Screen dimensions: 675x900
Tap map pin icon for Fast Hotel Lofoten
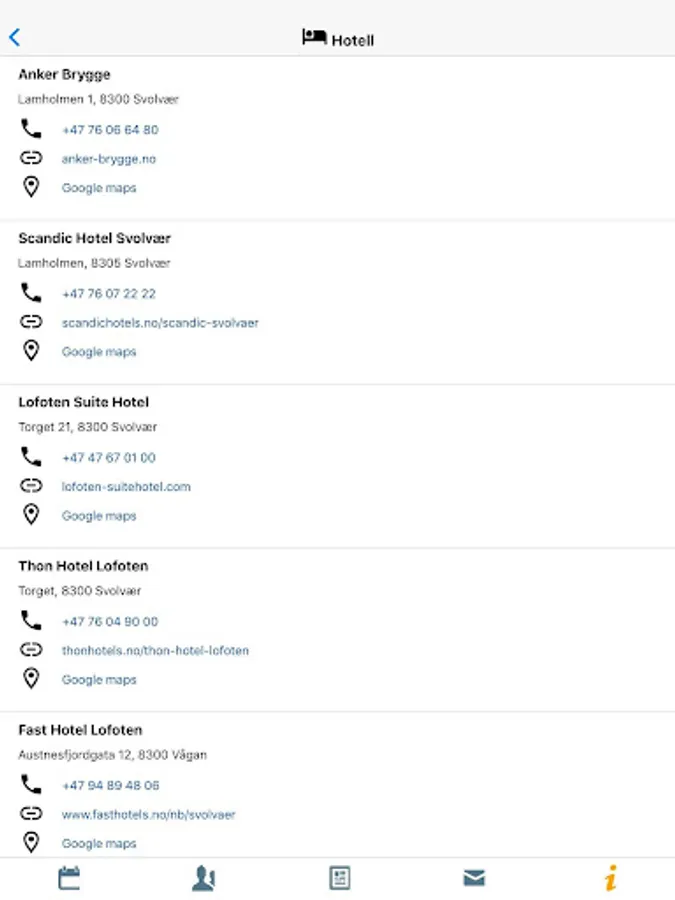pos(31,843)
